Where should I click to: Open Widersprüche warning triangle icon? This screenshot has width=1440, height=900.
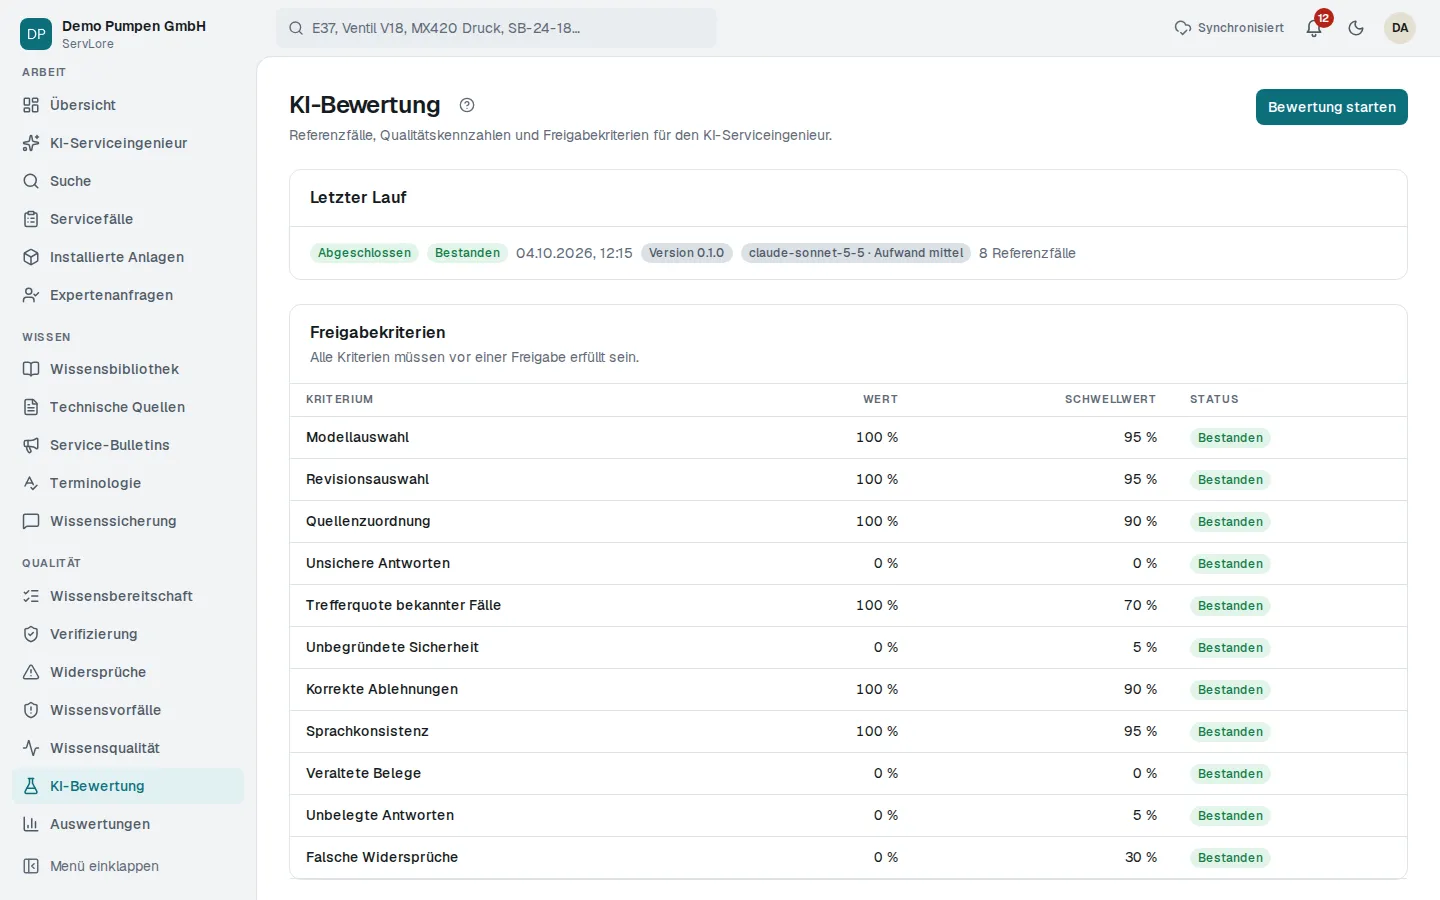(x=31, y=672)
